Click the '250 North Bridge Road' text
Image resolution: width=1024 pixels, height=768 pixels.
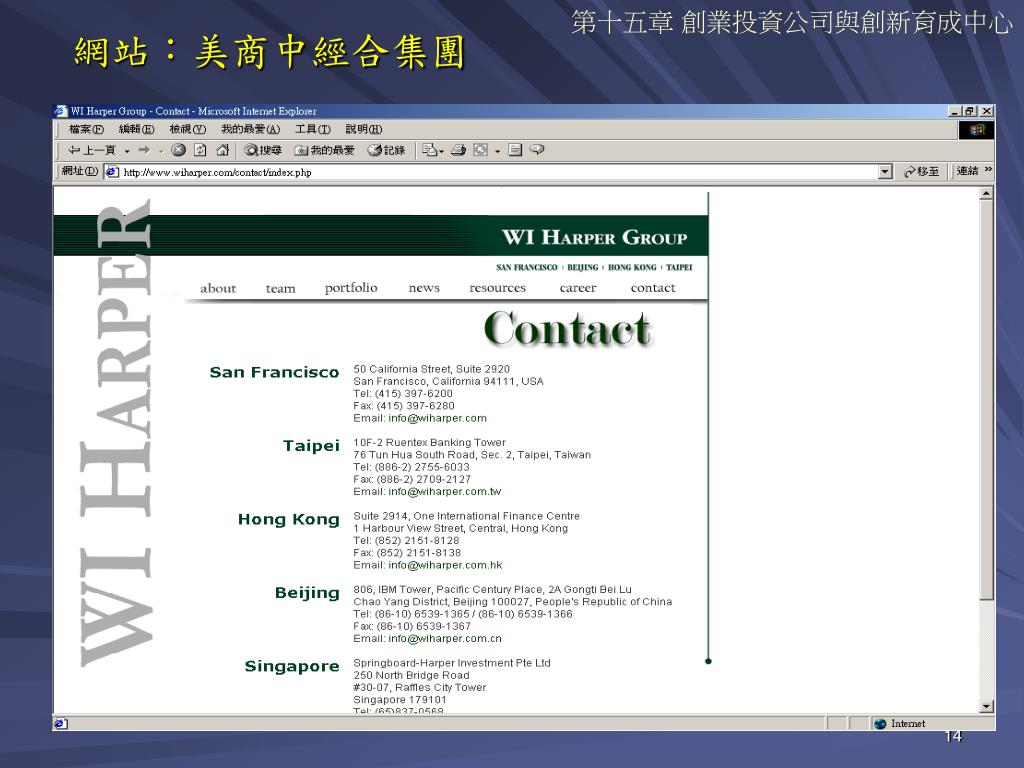click(411, 675)
